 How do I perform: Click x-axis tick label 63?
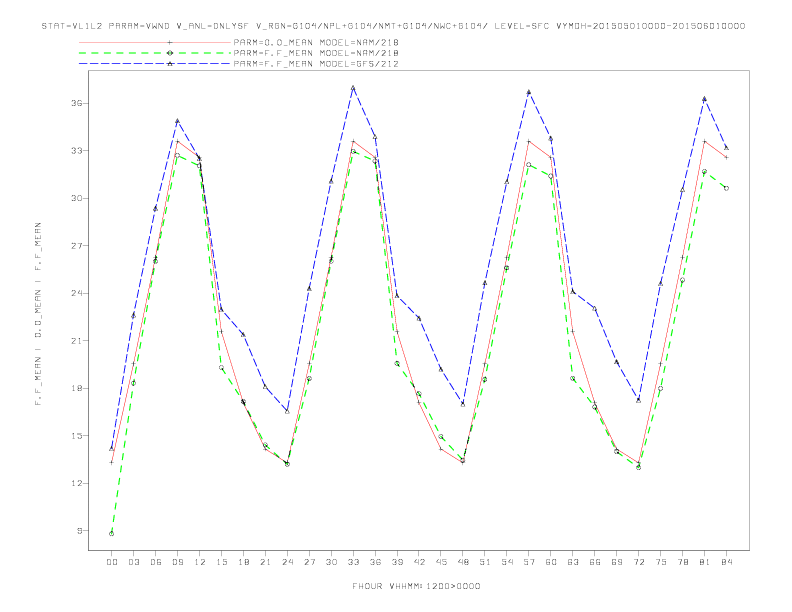tap(573, 562)
